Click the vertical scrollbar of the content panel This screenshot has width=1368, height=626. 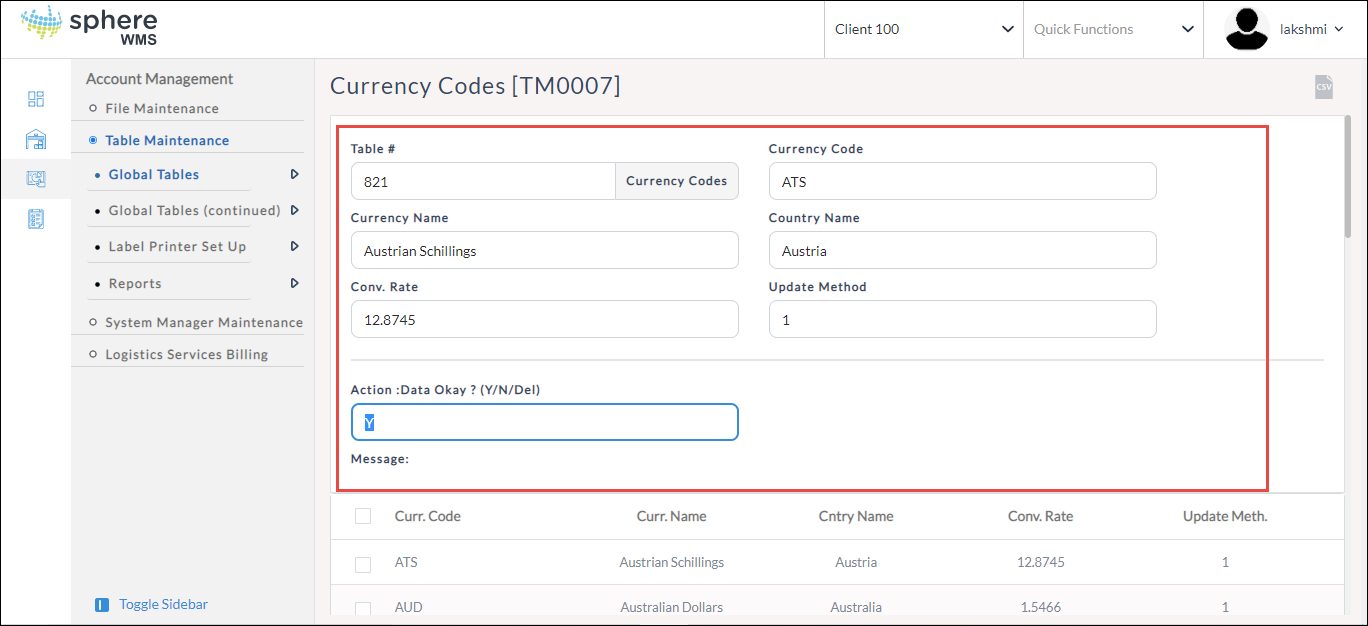1348,180
